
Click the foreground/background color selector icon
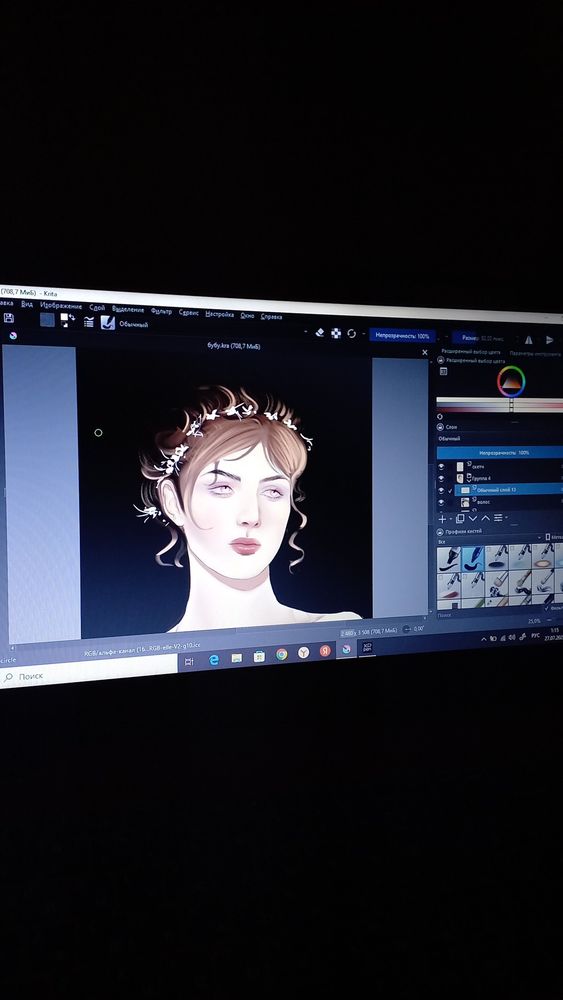[x=68, y=320]
